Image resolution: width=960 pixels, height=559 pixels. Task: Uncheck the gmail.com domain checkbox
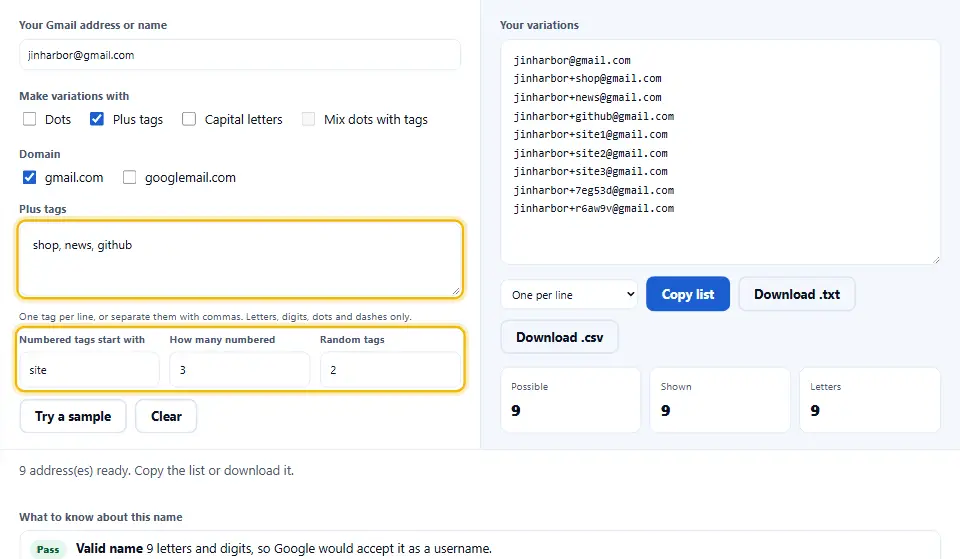(29, 178)
